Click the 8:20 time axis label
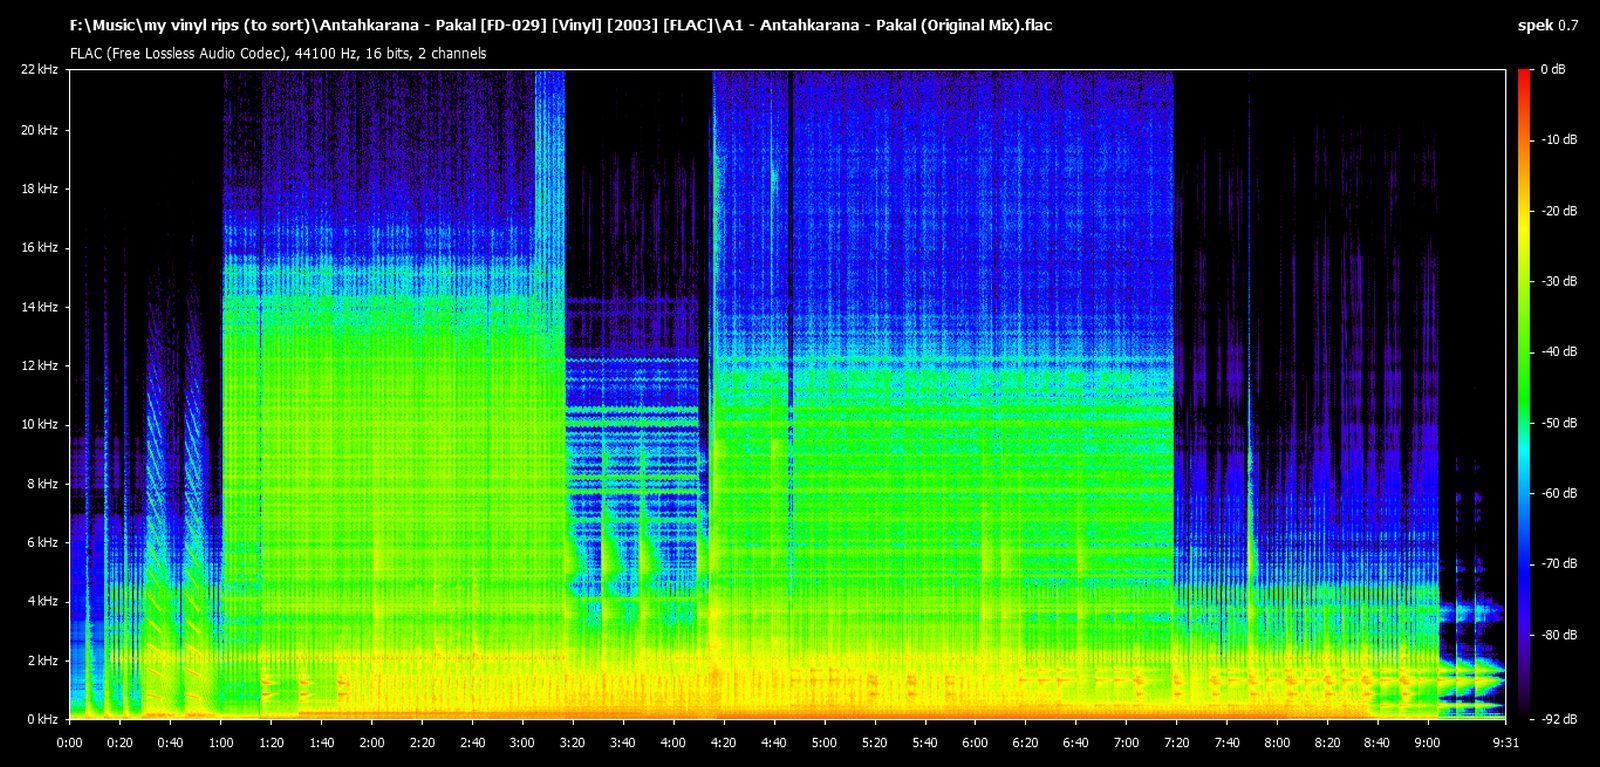The height and width of the screenshot is (767, 1600). [1327, 743]
